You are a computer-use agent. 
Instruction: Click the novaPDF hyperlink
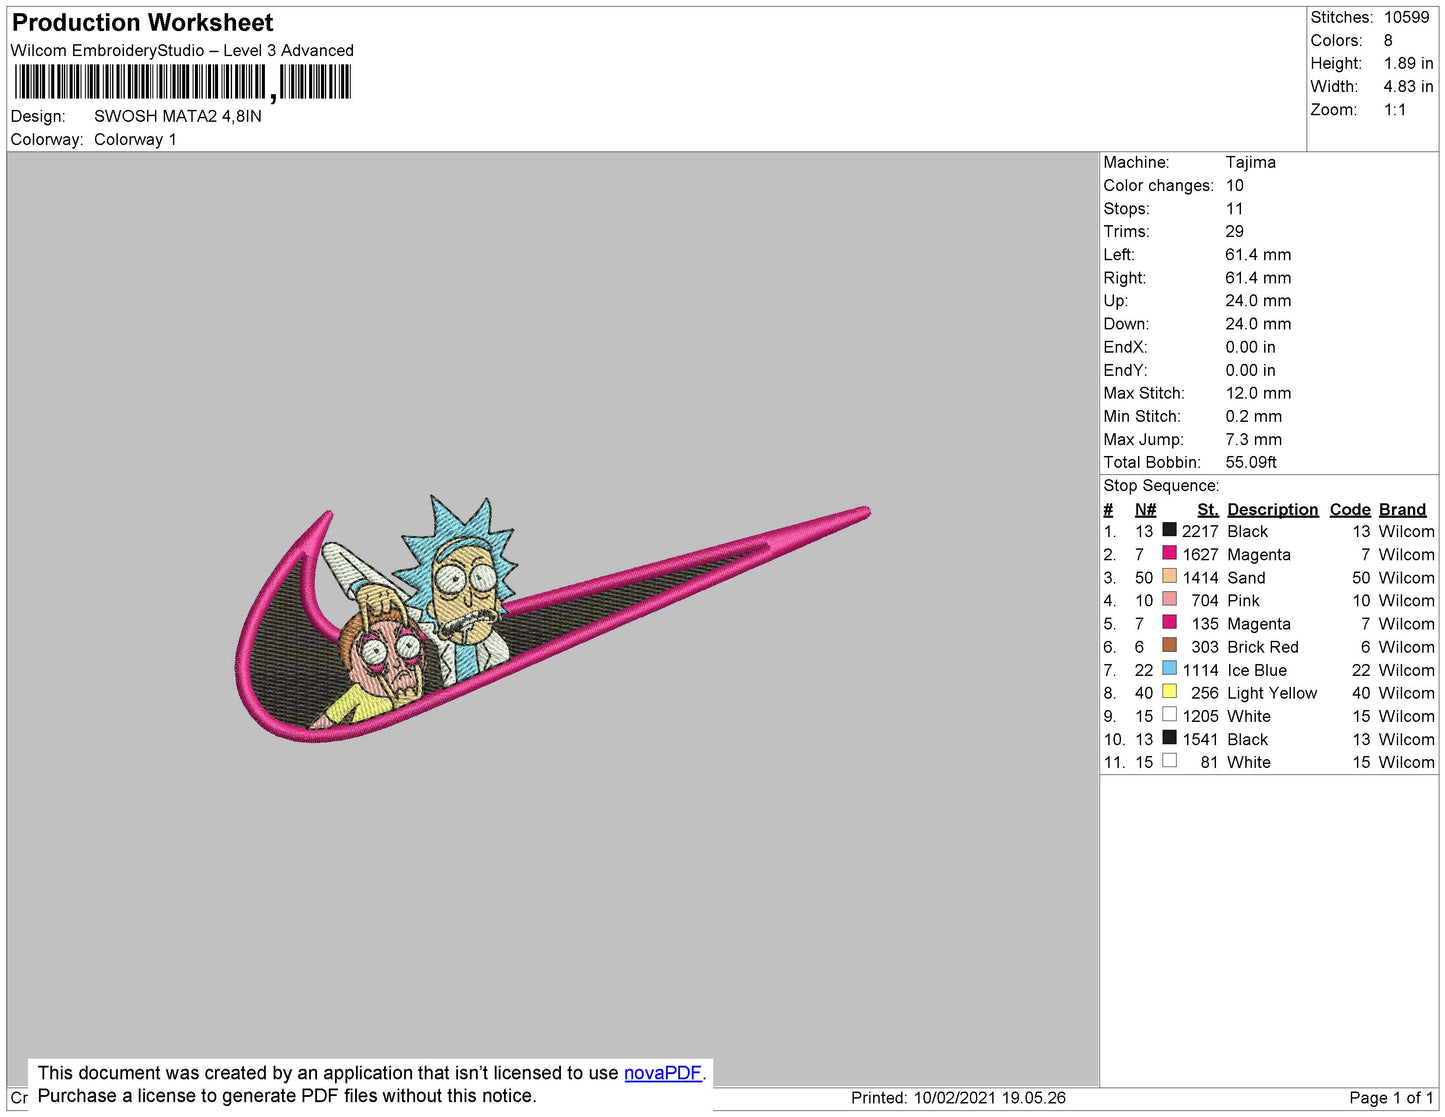tap(662, 1073)
